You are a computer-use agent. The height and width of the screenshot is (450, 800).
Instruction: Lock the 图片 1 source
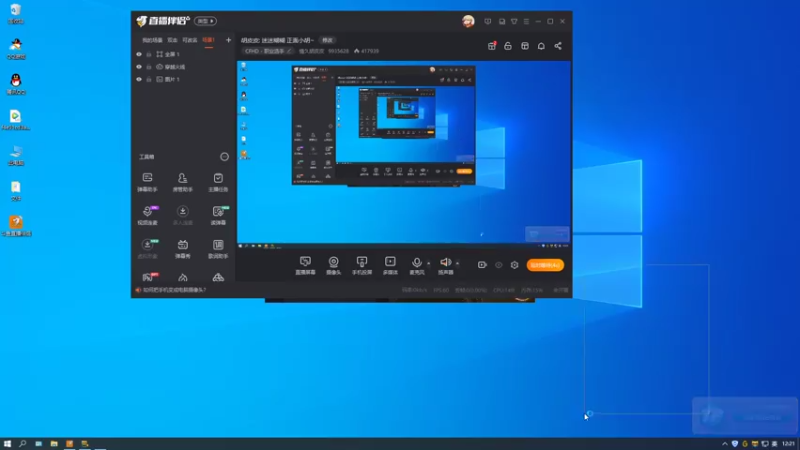pos(149,80)
